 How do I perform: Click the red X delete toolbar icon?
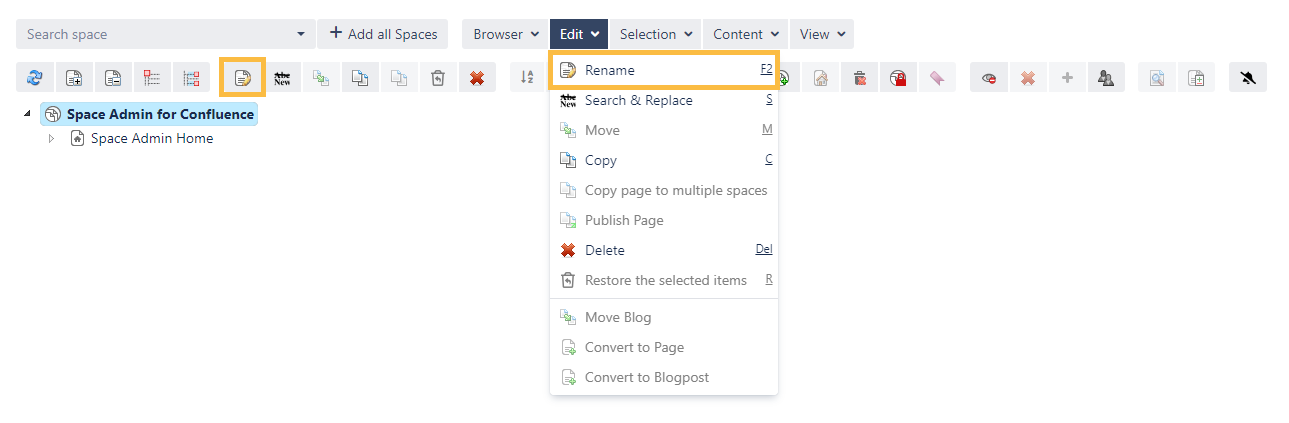tap(477, 78)
